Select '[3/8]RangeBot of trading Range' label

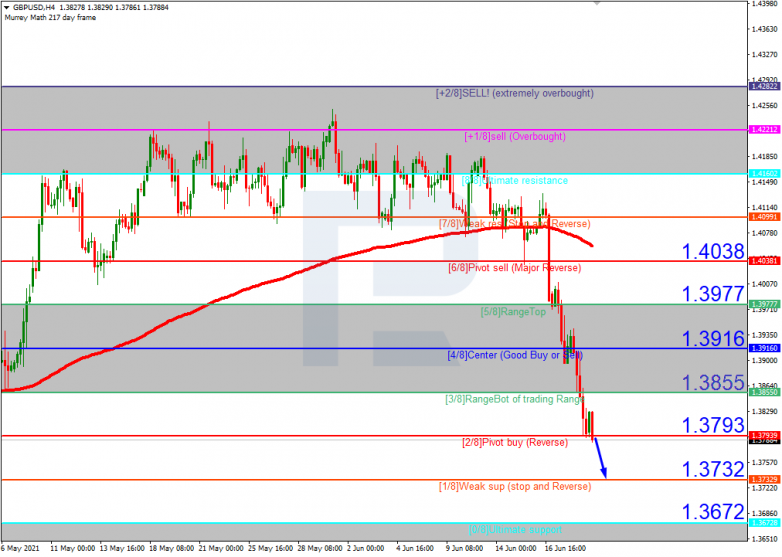(x=515, y=399)
